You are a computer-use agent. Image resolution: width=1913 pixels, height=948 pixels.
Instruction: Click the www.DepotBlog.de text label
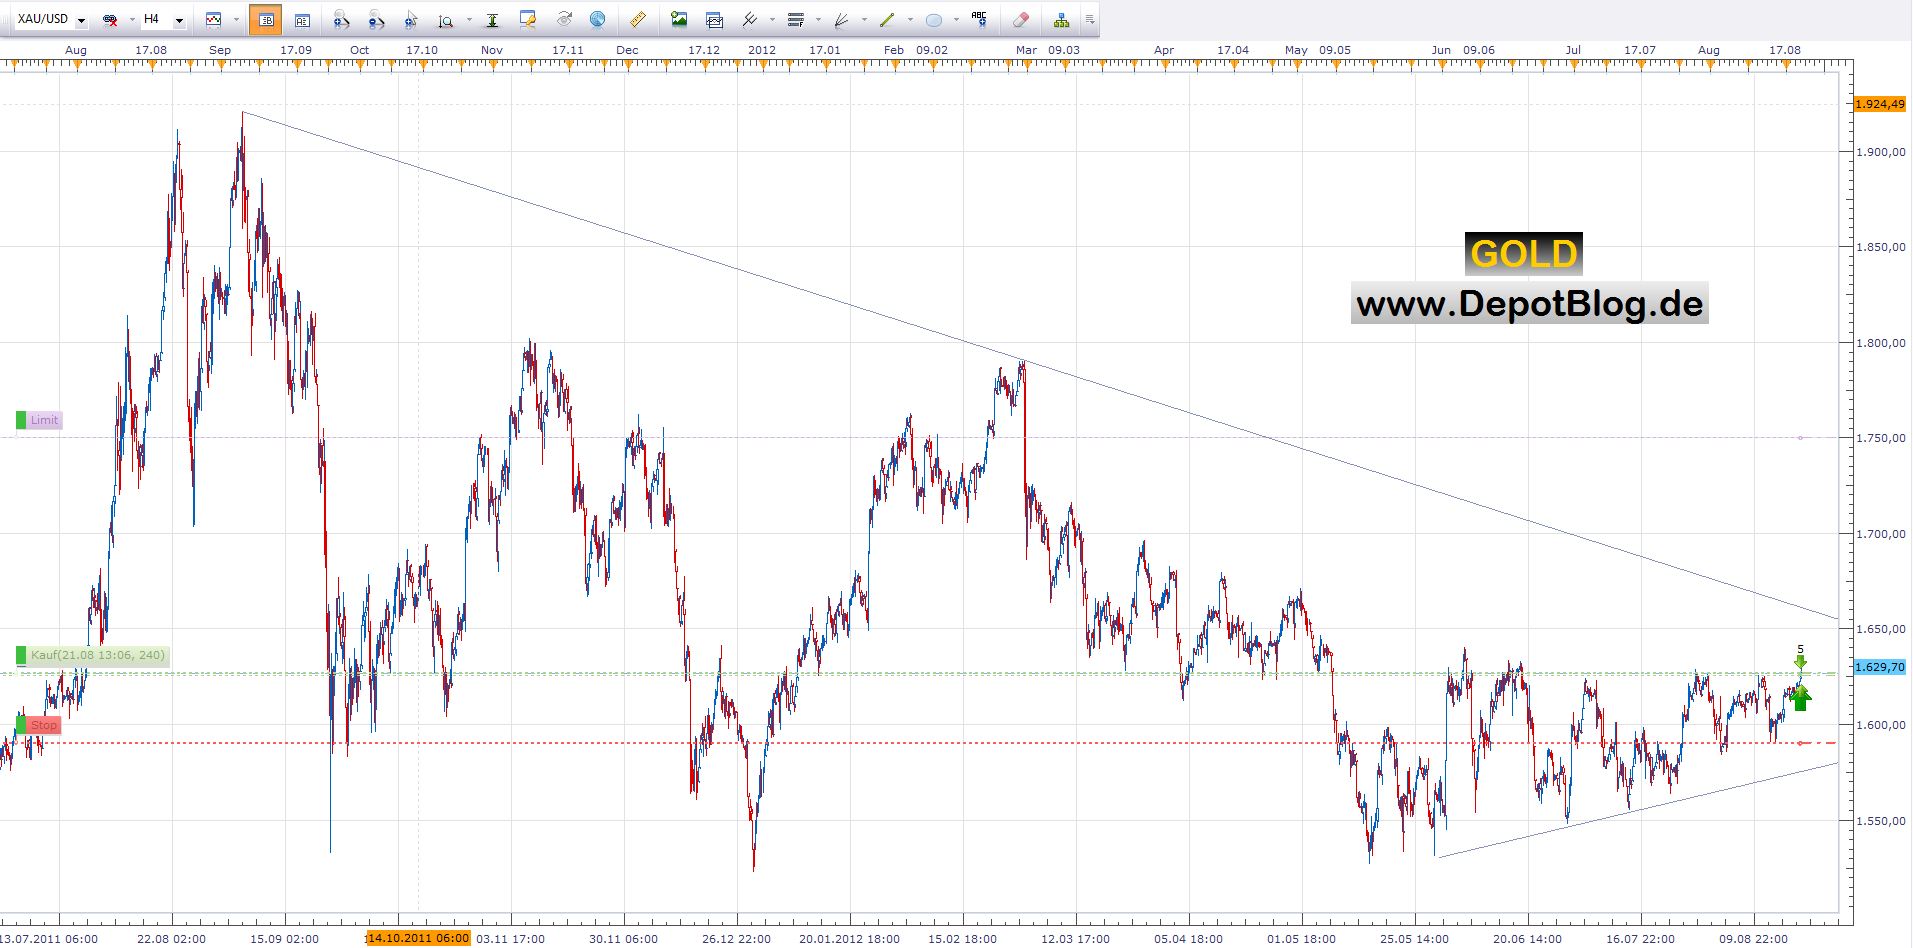1529,304
